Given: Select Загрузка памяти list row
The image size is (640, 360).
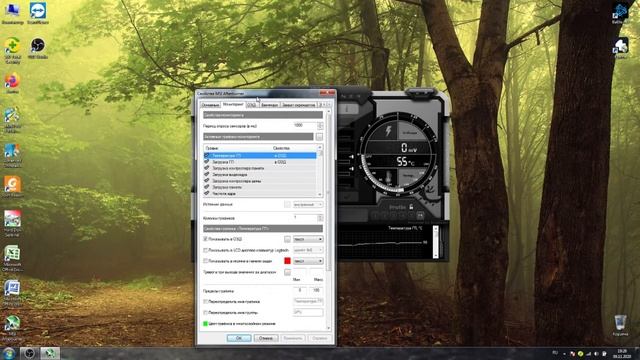Looking at the screenshot, I should tap(260, 187).
